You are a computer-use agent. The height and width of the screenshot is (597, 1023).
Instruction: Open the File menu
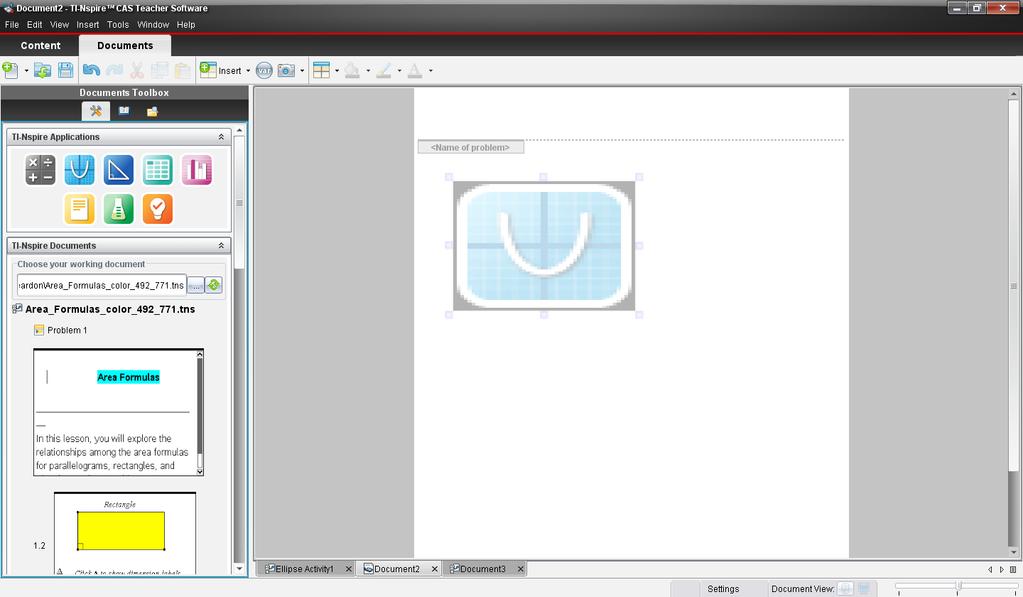pos(12,25)
